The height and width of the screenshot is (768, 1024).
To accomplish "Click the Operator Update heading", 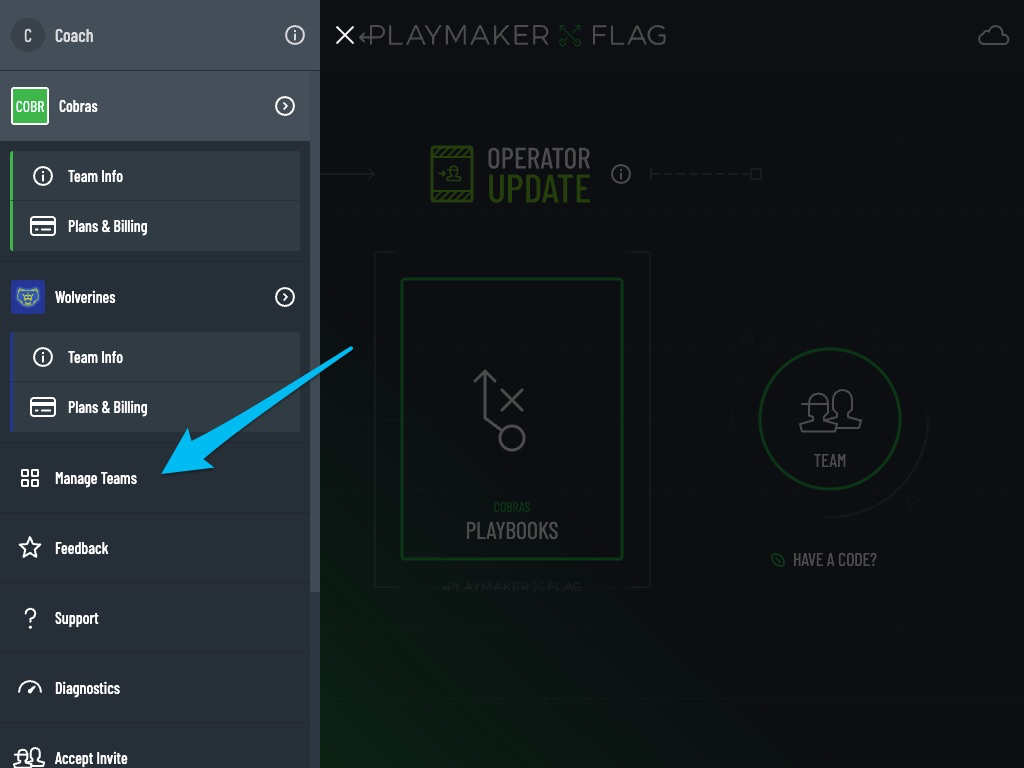I will click(539, 174).
